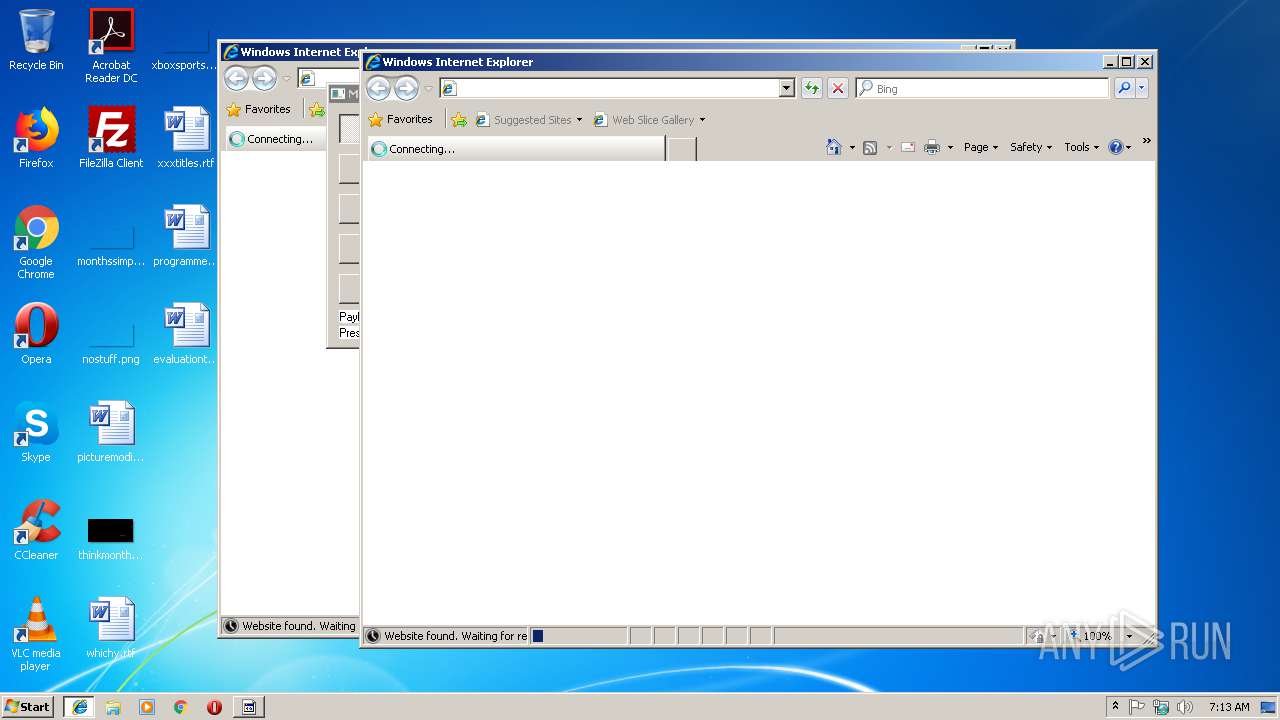Open search provider dropdown arrow
The width and height of the screenshot is (1280, 720).
[x=1141, y=88]
